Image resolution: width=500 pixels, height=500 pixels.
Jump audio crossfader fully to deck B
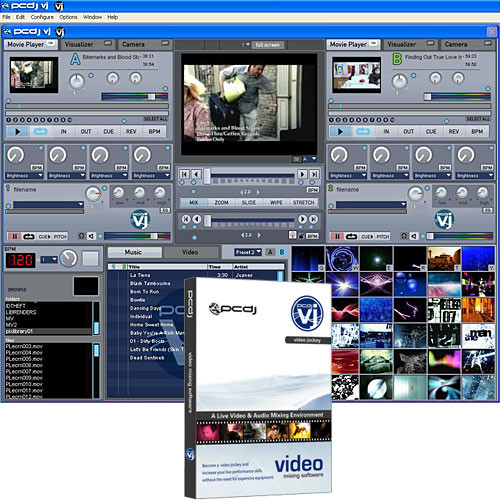pyautogui.click(x=313, y=219)
